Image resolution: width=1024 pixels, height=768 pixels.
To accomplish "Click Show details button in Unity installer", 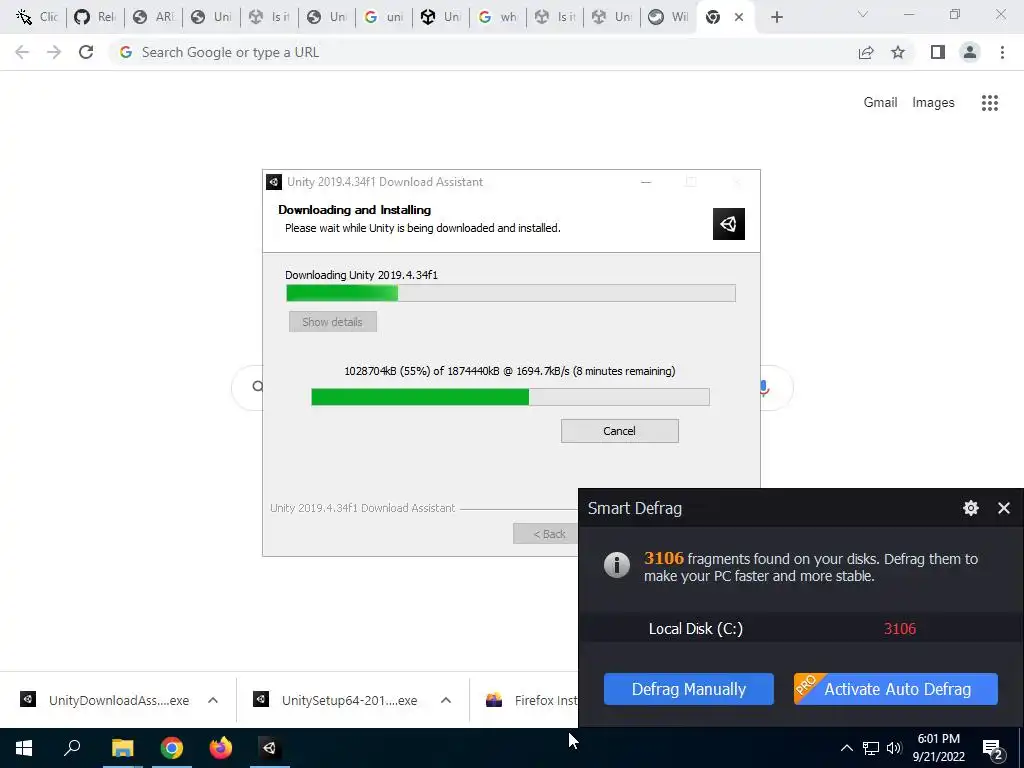I will [332, 322].
